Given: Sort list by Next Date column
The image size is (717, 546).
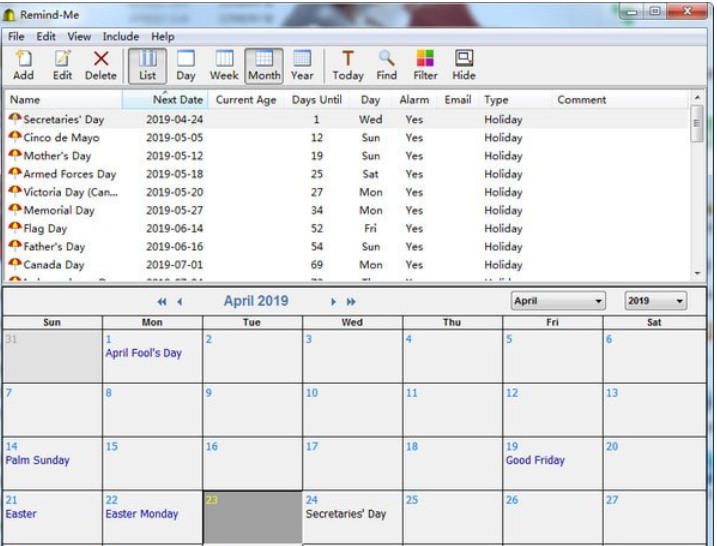Looking at the screenshot, I should point(177,100).
